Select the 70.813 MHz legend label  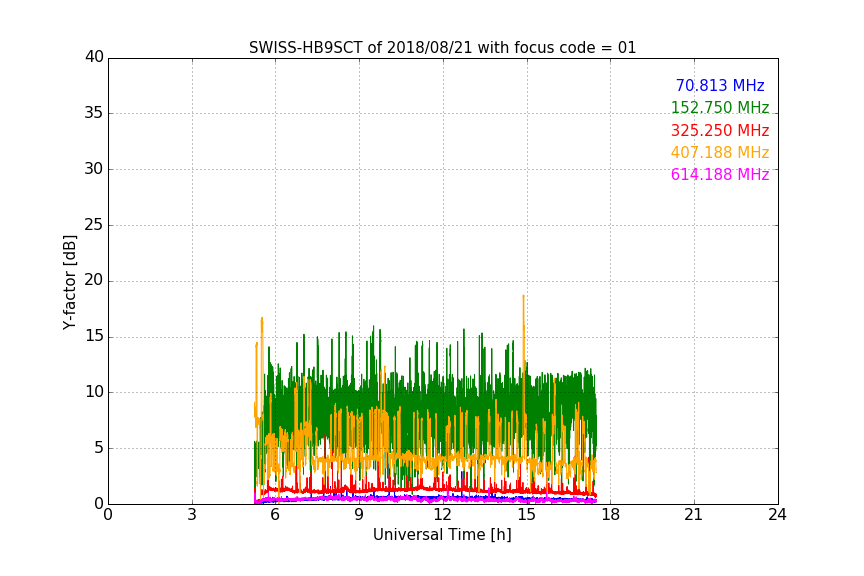tap(720, 85)
